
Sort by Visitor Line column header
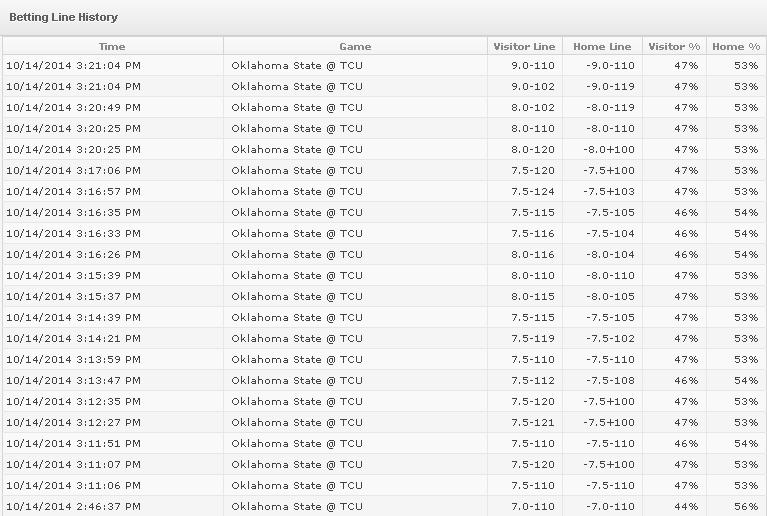(524, 46)
